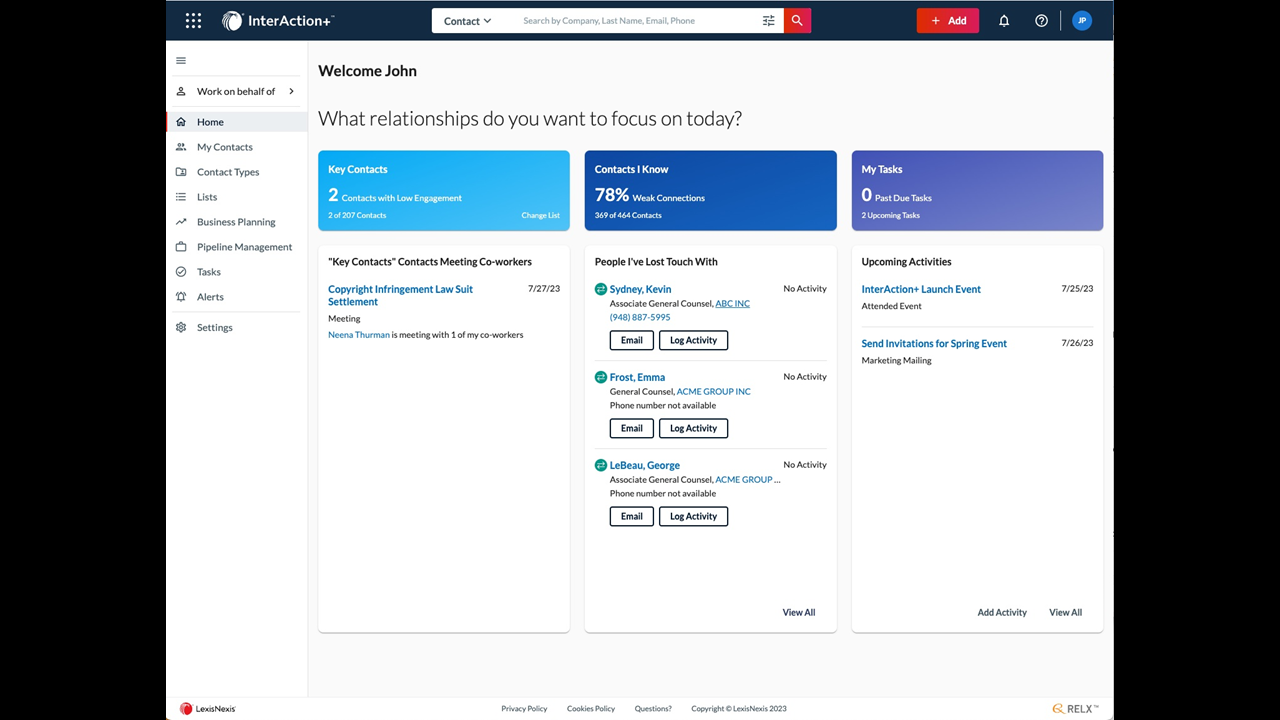Image resolution: width=1280 pixels, height=720 pixels.
Task: Open Frost, Emma contact
Action: 637,377
